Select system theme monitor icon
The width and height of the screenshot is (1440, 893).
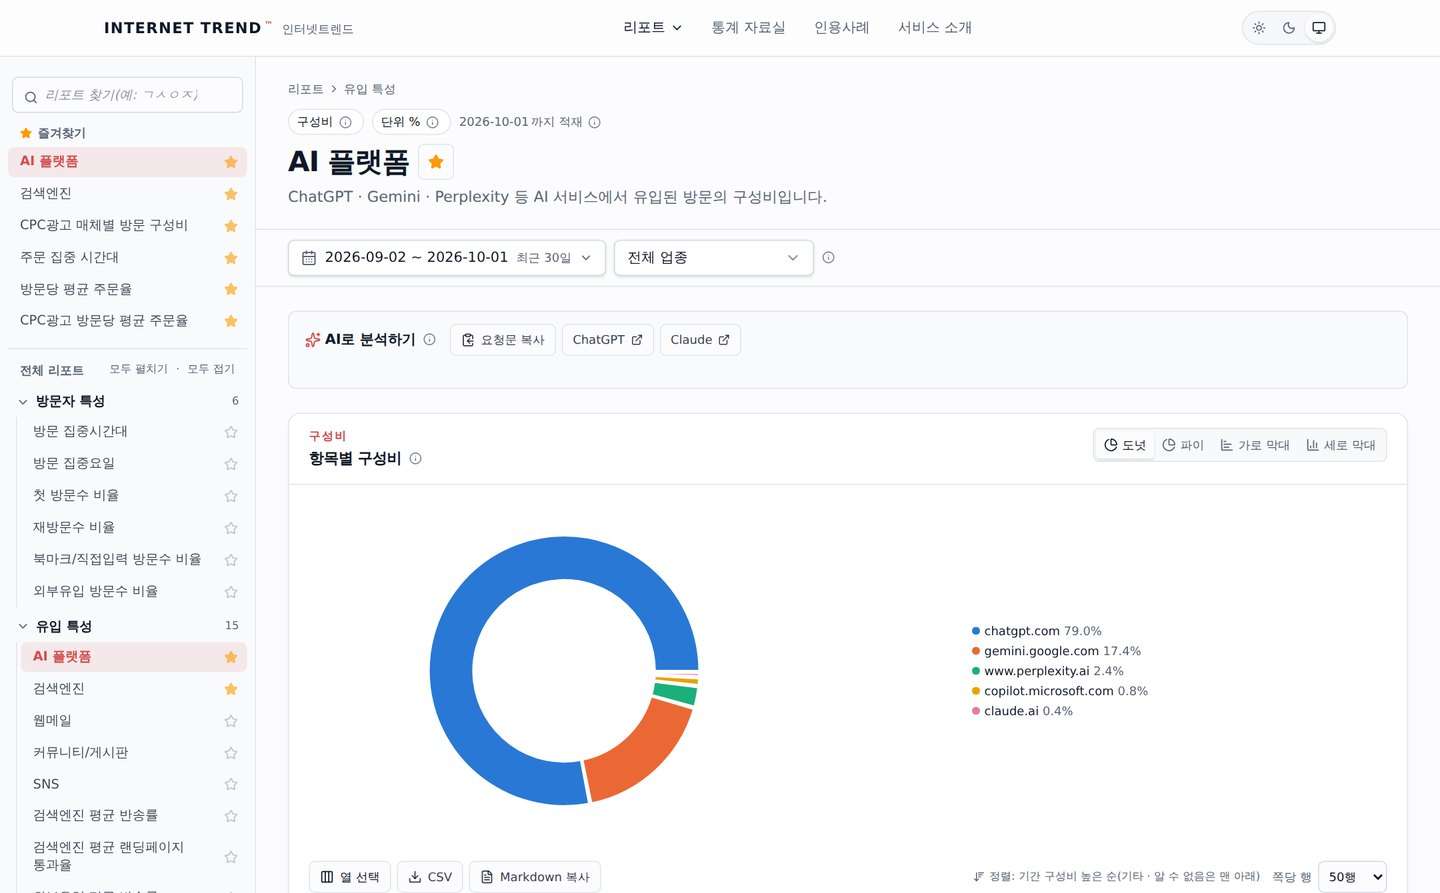coord(1319,28)
